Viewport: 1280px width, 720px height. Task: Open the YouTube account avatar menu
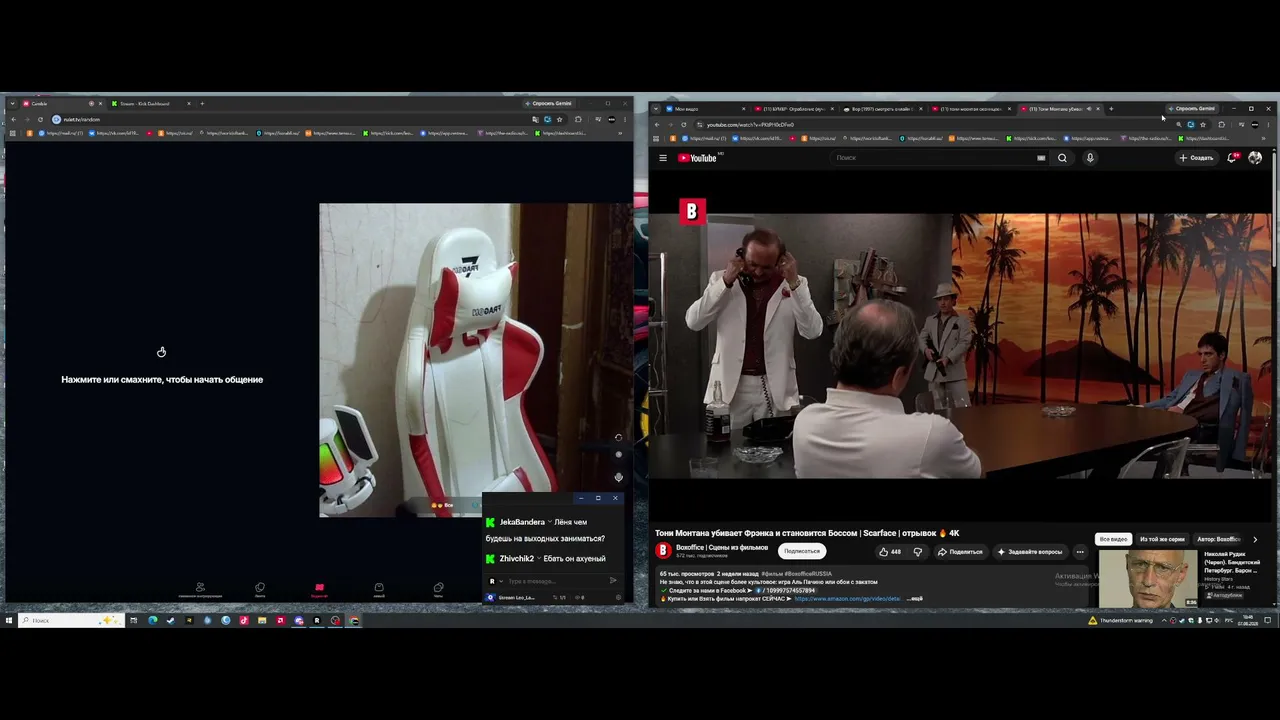[x=1255, y=158]
